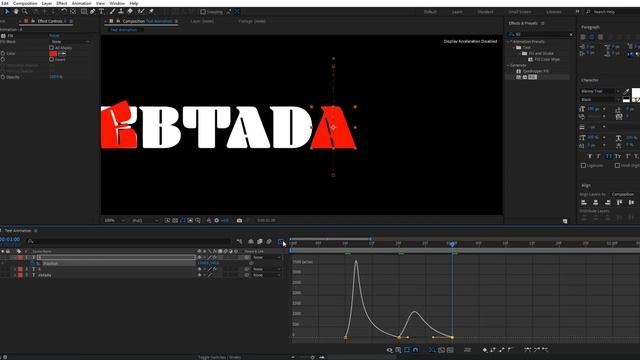The width and height of the screenshot is (640, 360).
Task: Toggle the Fill effect fx switch
Action: [x=3, y=36]
